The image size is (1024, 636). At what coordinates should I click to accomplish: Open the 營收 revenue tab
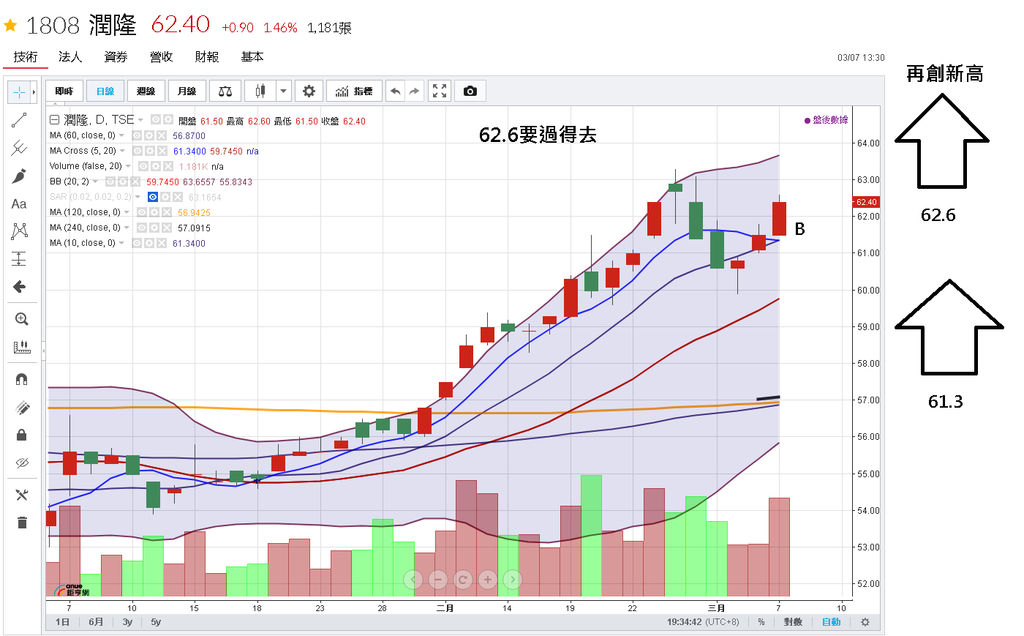coord(161,57)
